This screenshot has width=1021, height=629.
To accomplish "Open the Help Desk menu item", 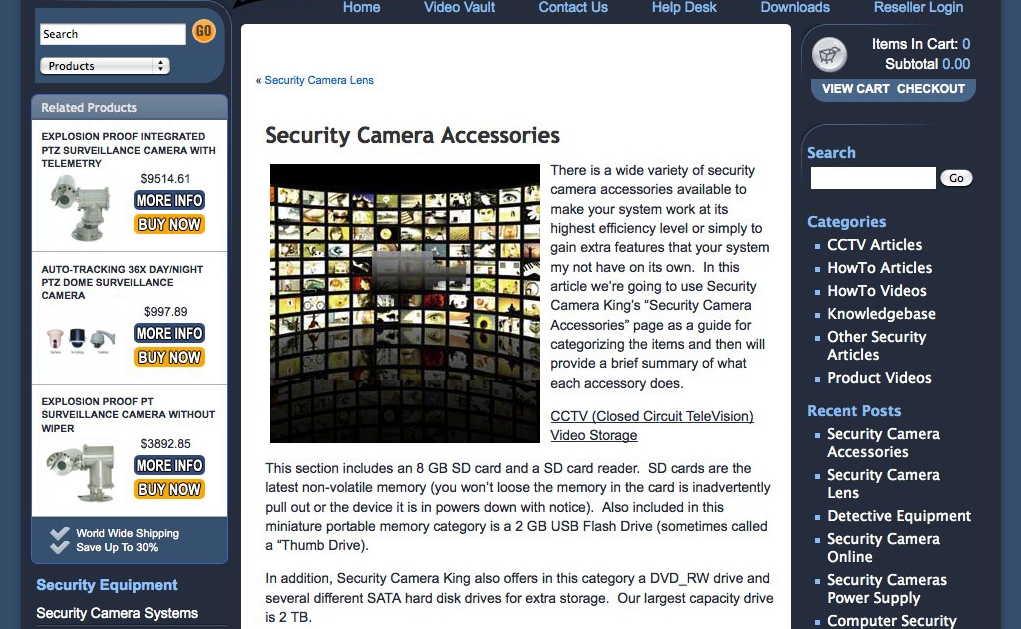I will coord(684,7).
